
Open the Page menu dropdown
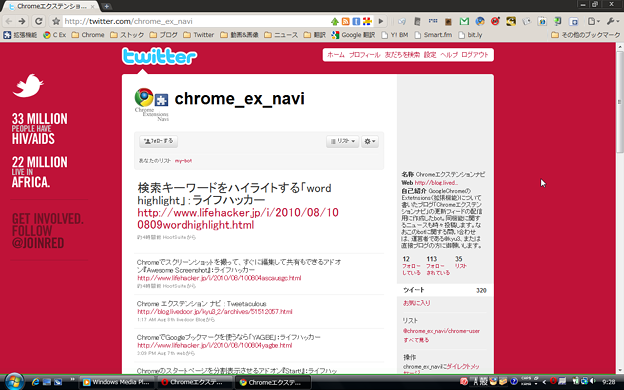[x=594, y=21]
